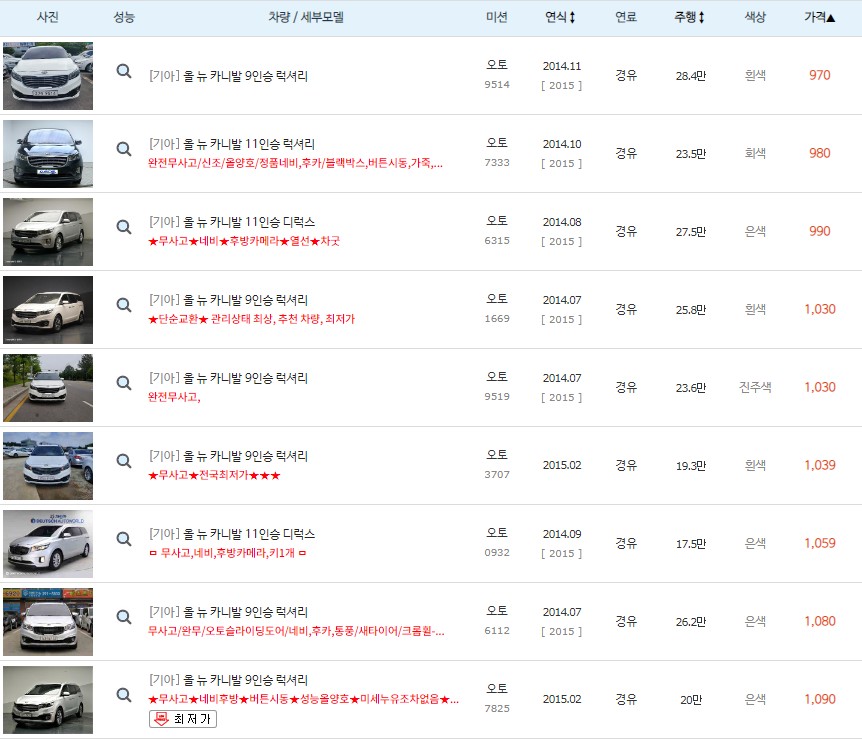Open magnifier icon for car numbered 1669
The image size is (862, 740).
coord(124,305)
